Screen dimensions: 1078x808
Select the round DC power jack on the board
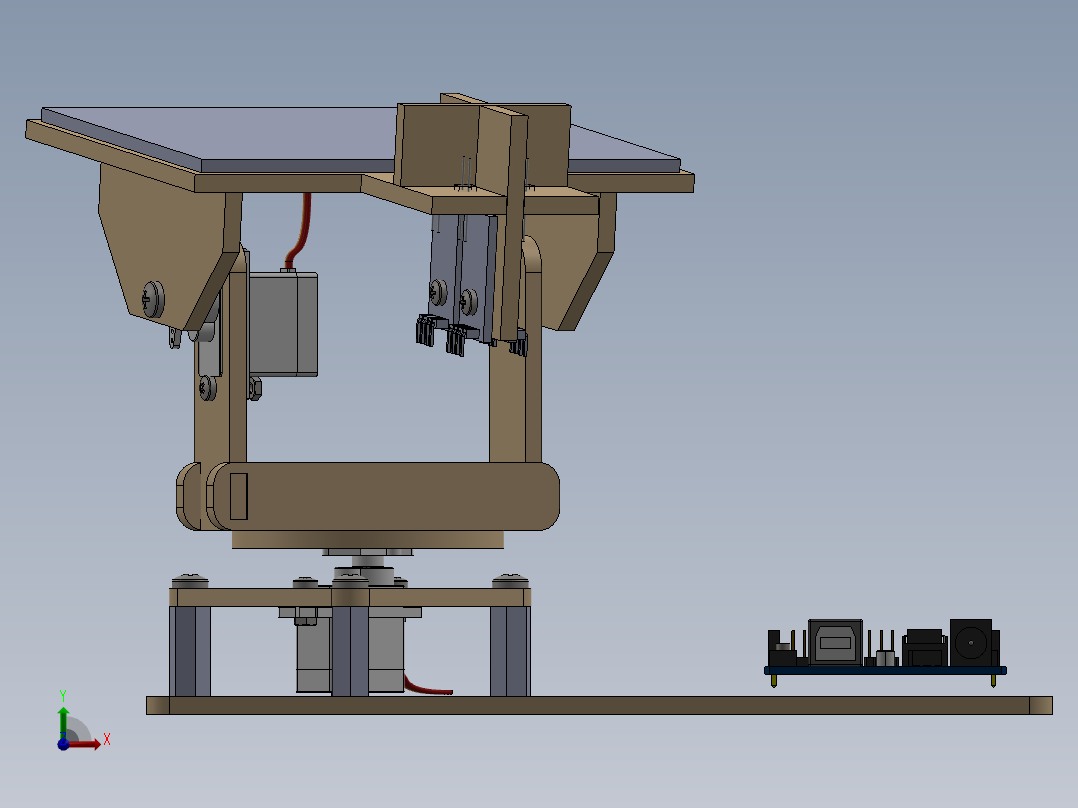[x=971, y=642]
